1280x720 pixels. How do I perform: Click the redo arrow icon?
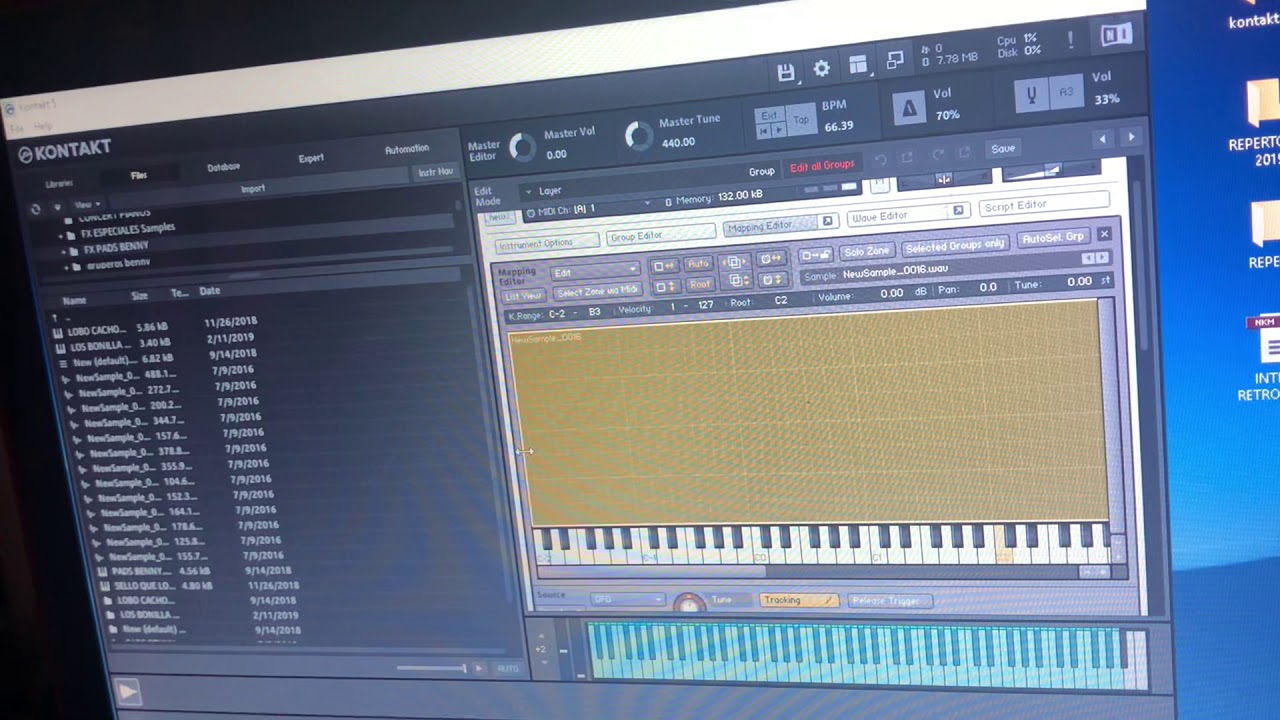tap(937, 155)
